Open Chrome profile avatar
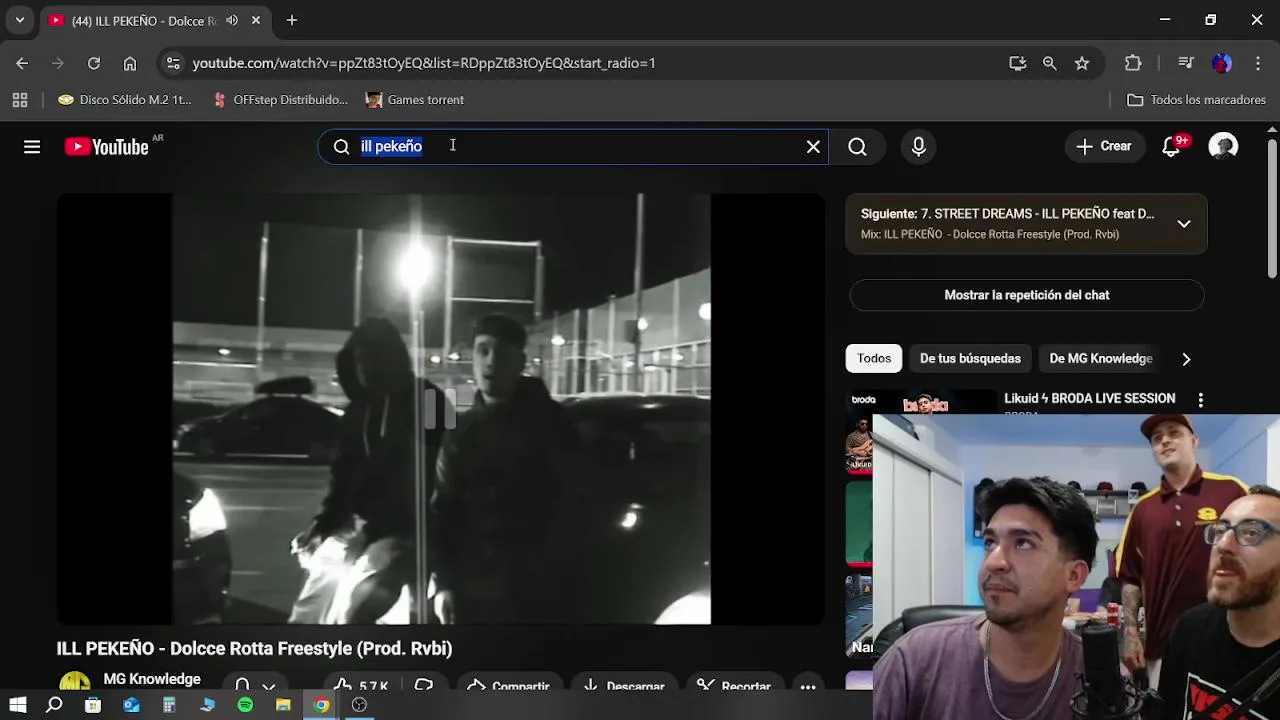This screenshot has height=720, width=1280. click(x=1222, y=63)
